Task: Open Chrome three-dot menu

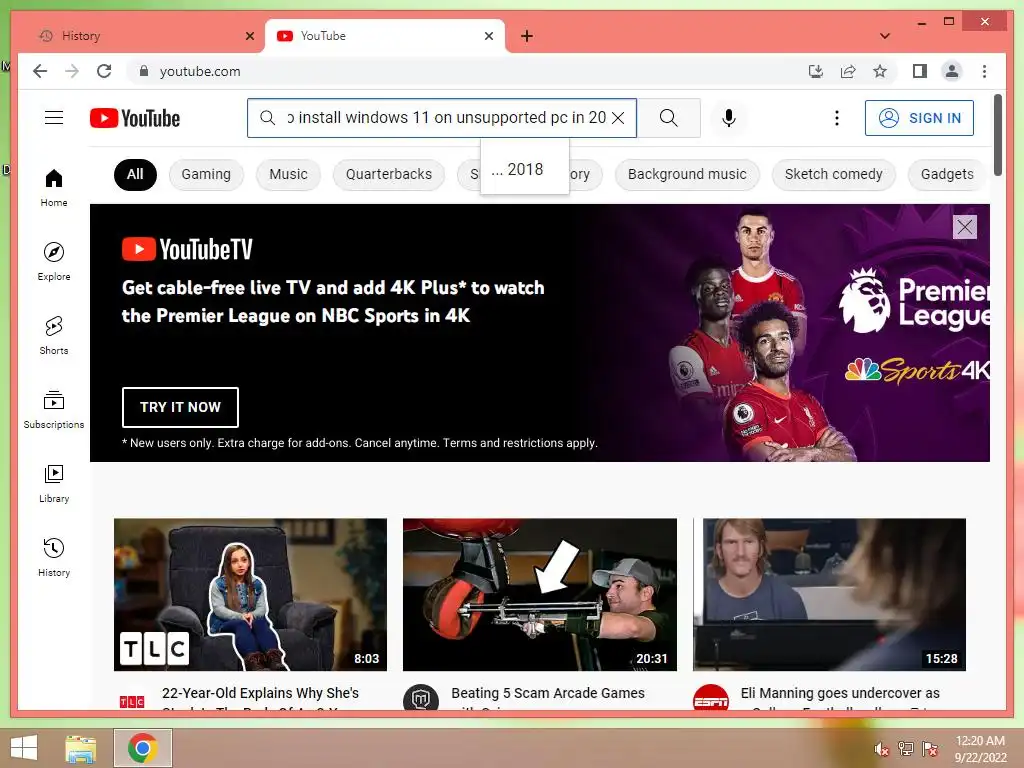Action: tap(984, 71)
